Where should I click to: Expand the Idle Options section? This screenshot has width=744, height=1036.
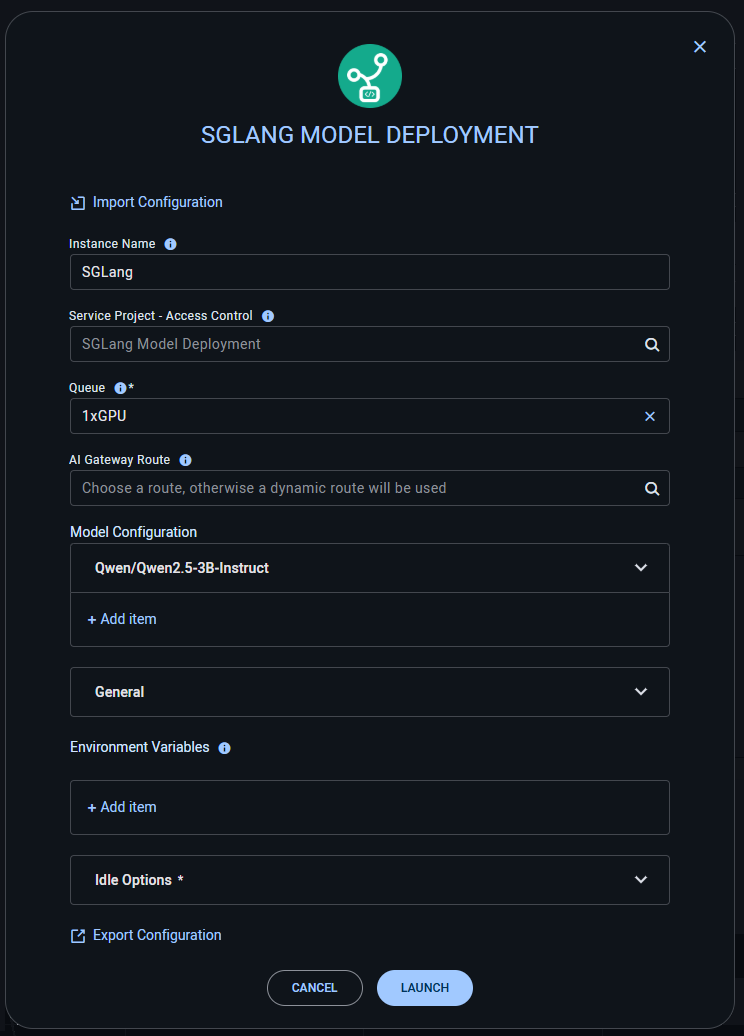click(641, 880)
